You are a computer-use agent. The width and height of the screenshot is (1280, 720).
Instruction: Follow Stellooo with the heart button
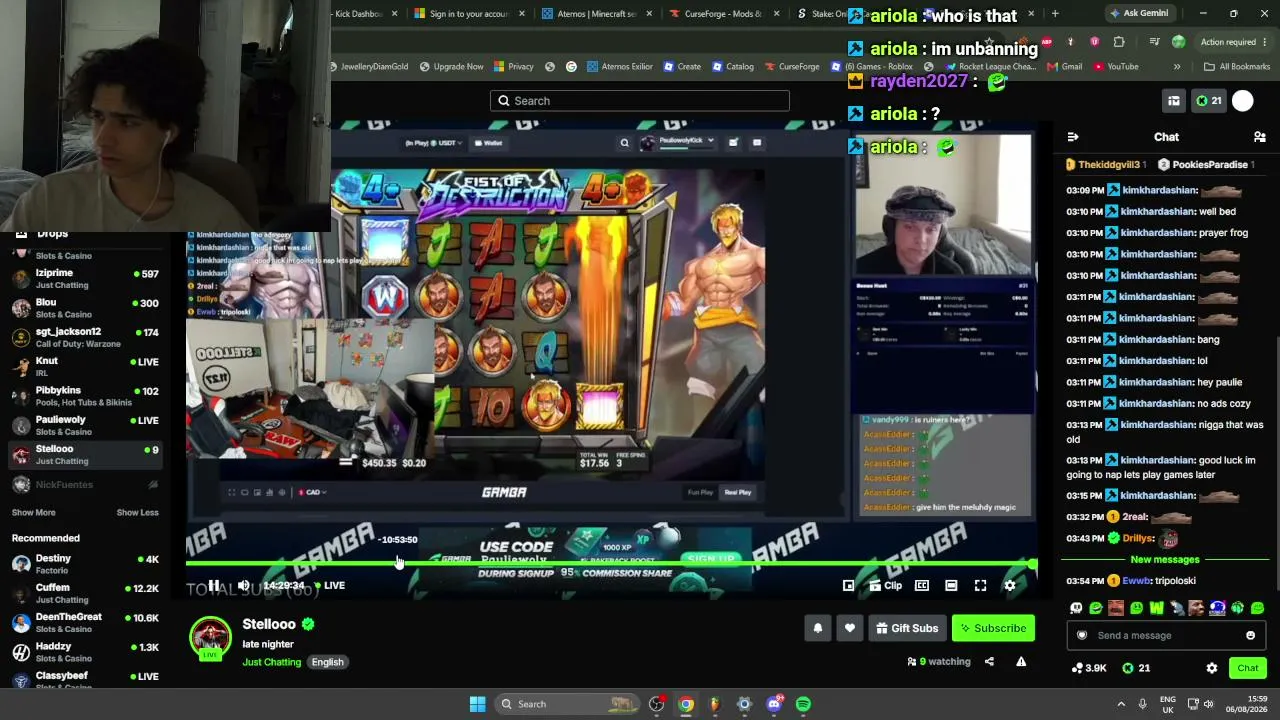click(849, 628)
